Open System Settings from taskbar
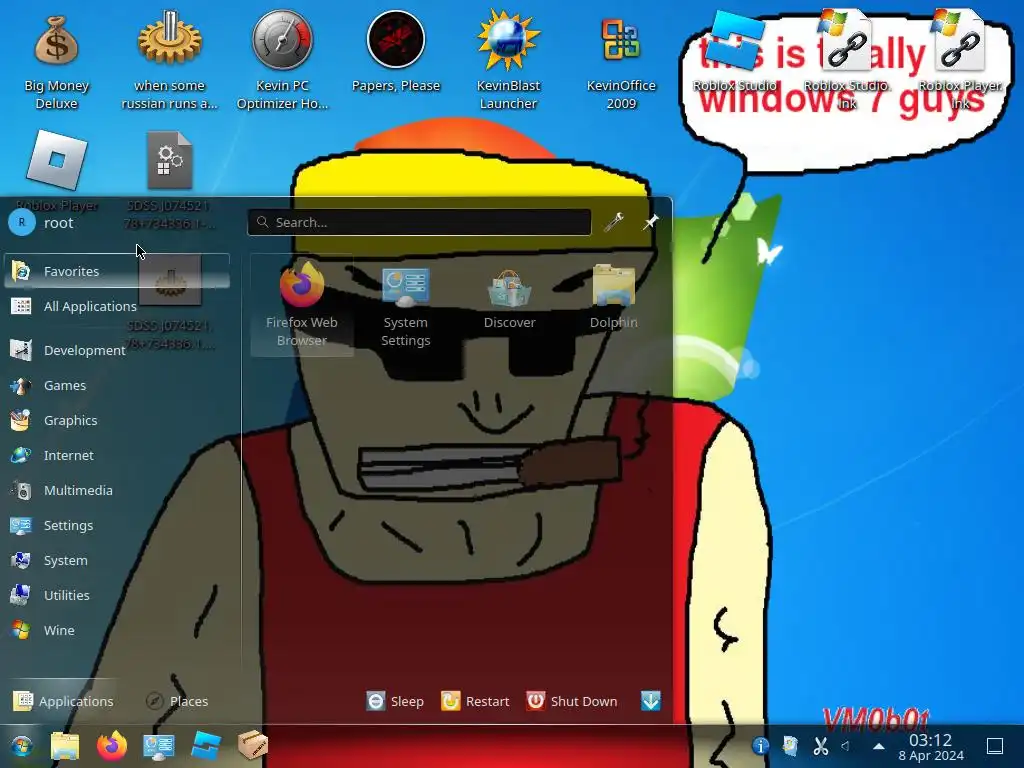The height and width of the screenshot is (768, 1024). click(x=159, y=746)
